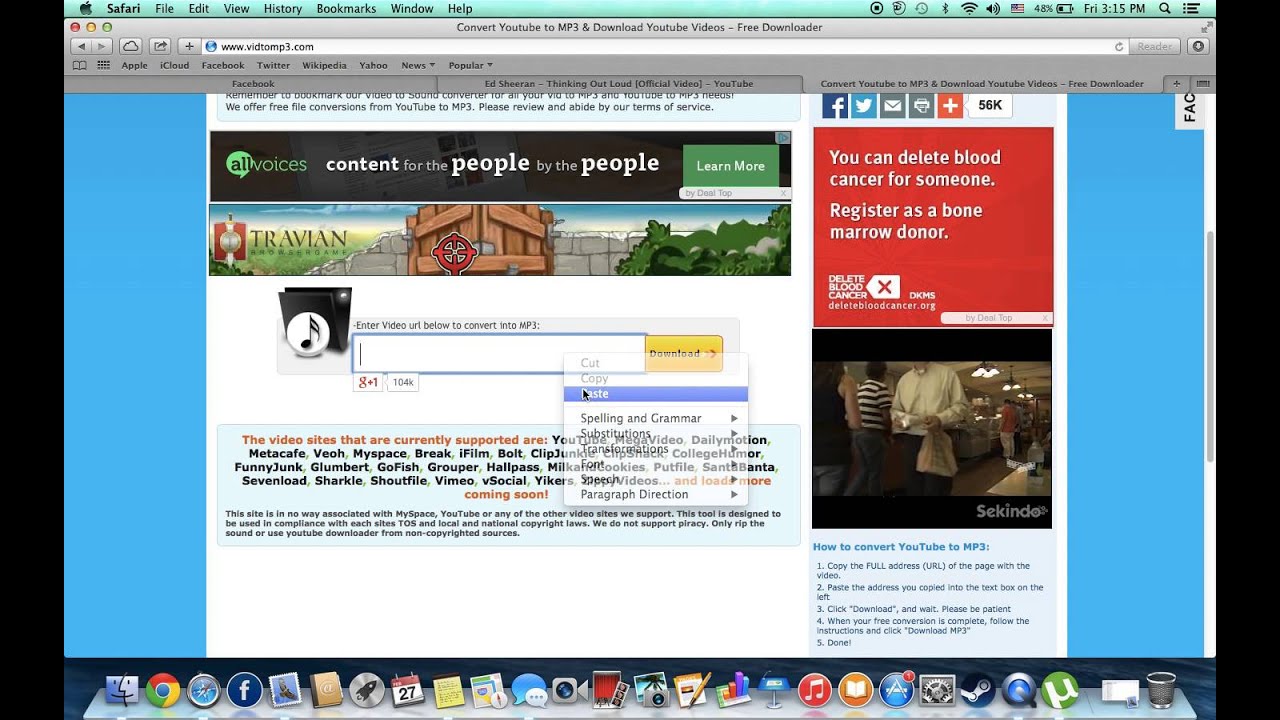Expand Substitutions submenu

click(656, 433)
